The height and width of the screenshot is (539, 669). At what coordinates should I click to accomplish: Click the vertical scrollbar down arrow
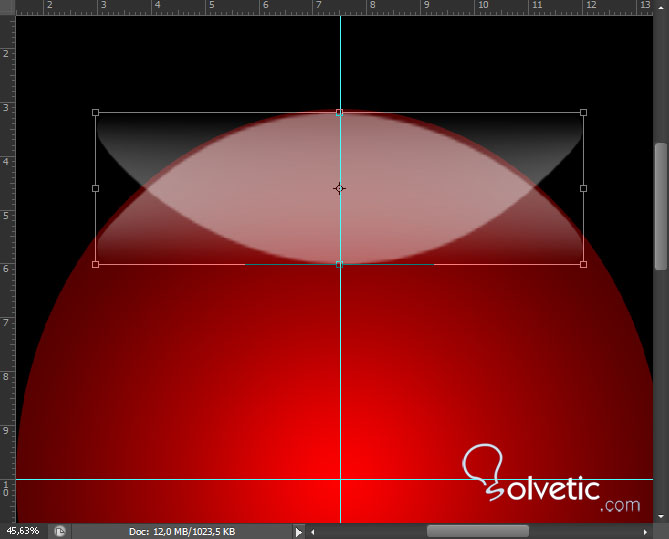661,517
